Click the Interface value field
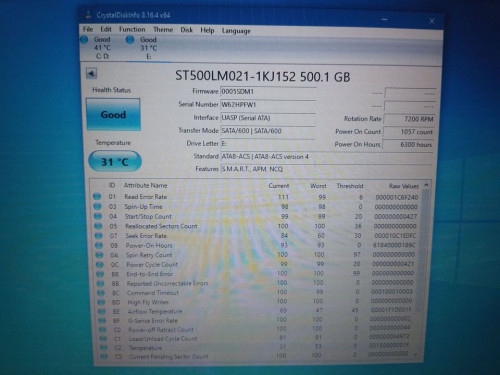Image resolution: width=500 pixels, height=375 pixels. [268, 118]
